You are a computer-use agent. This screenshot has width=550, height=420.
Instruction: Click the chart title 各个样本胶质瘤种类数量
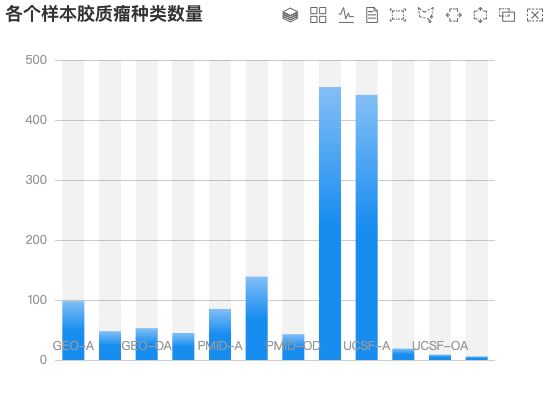pos(104,14)
